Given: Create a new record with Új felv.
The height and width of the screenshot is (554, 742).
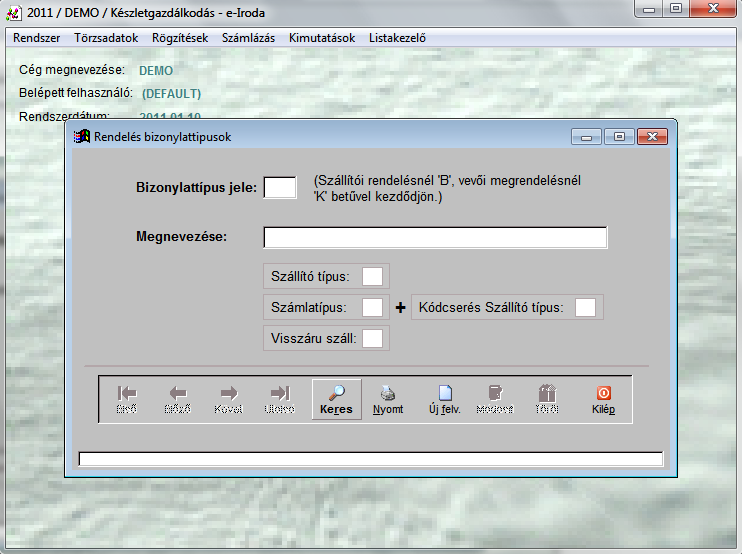Looking at the screenshot, I should tap(445, 399).
